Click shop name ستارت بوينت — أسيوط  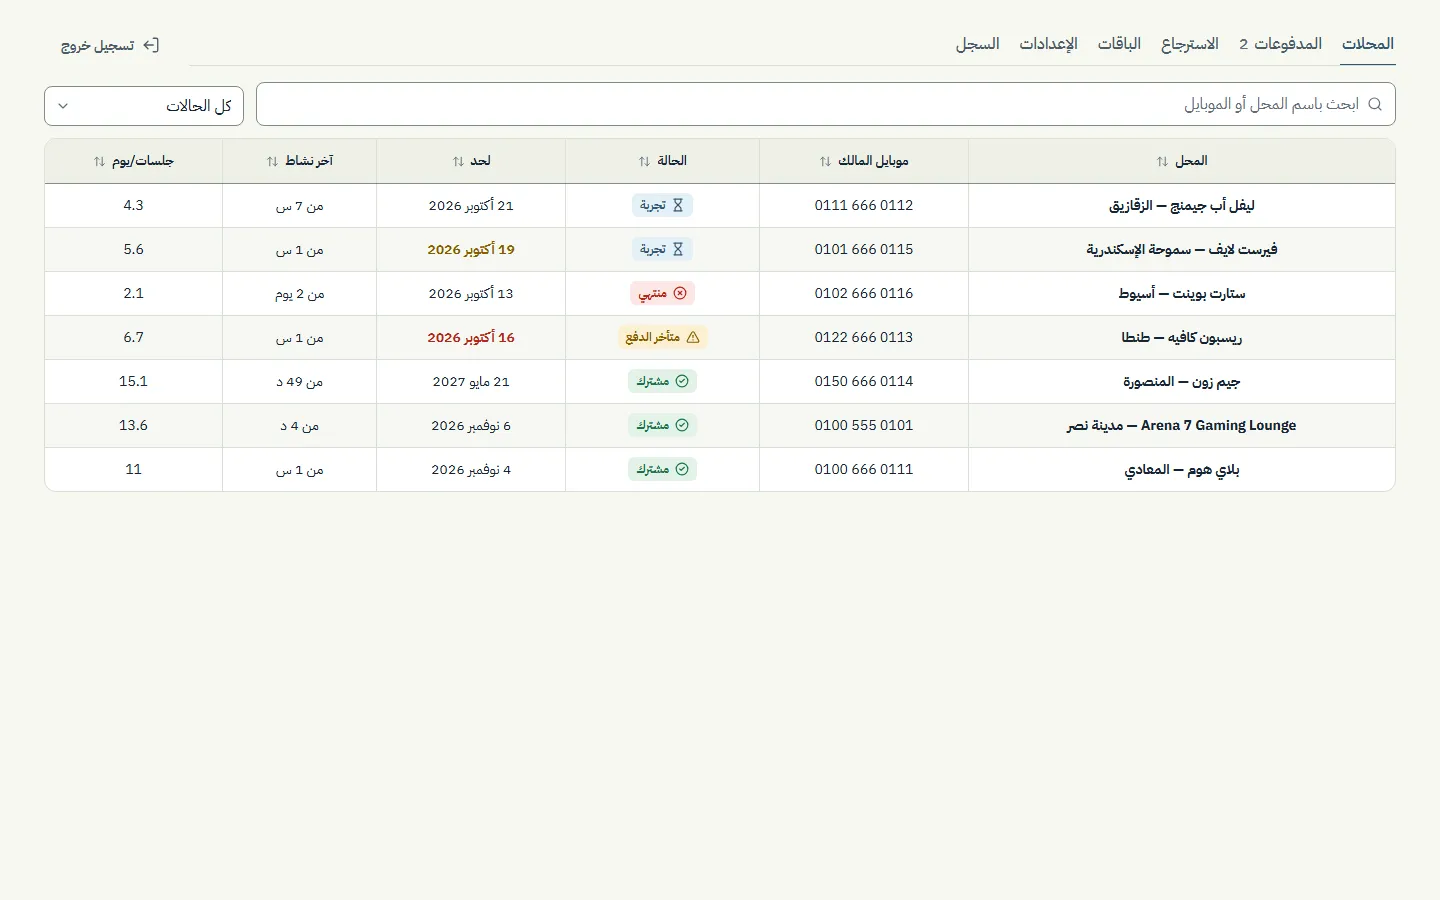point(1182,293)
